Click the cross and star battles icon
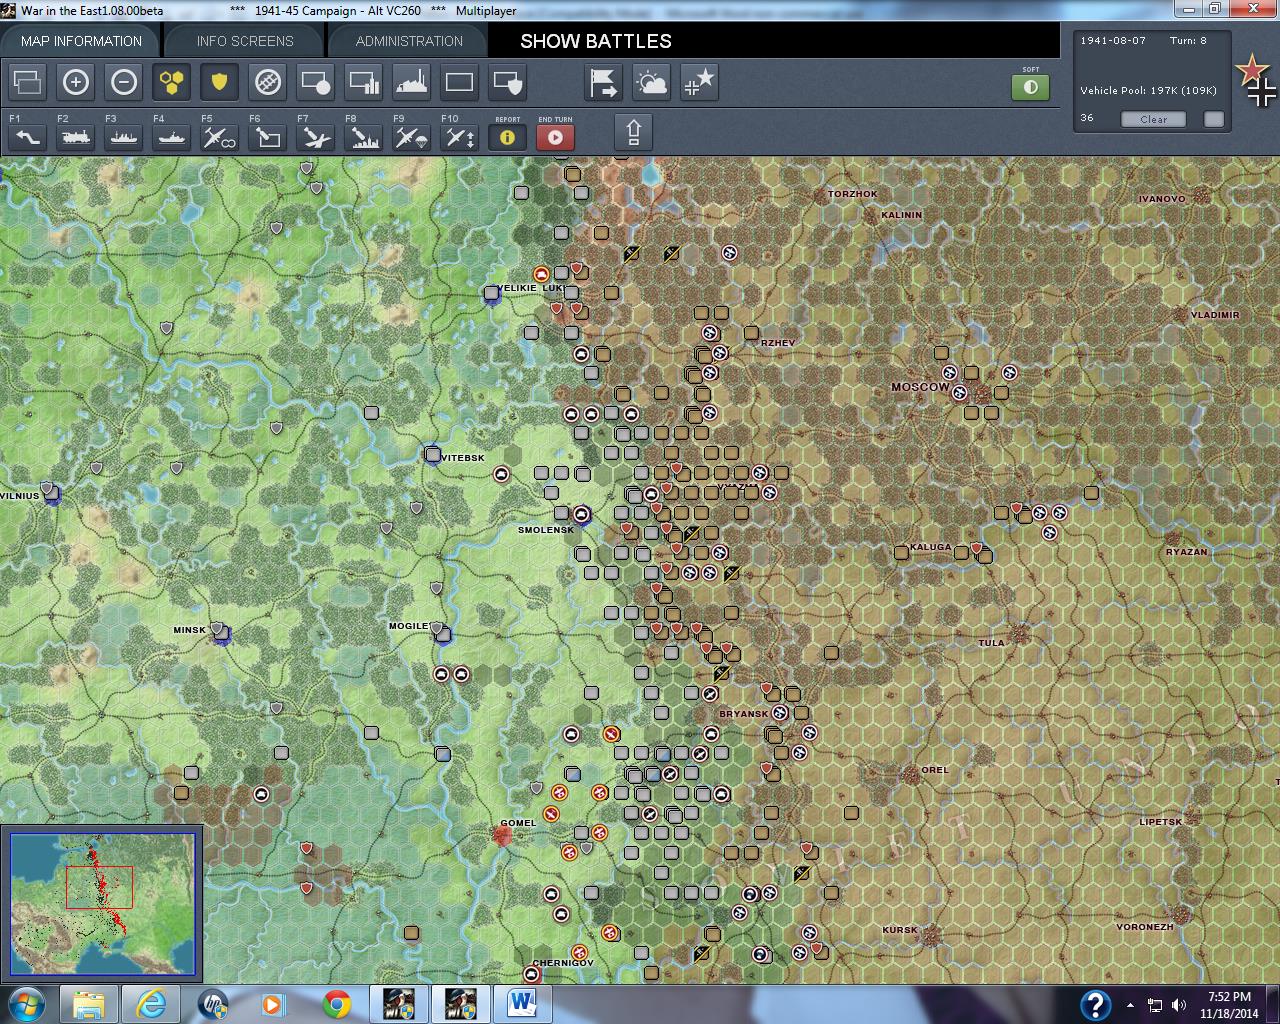1280x1024 pixels. point(700,82)
